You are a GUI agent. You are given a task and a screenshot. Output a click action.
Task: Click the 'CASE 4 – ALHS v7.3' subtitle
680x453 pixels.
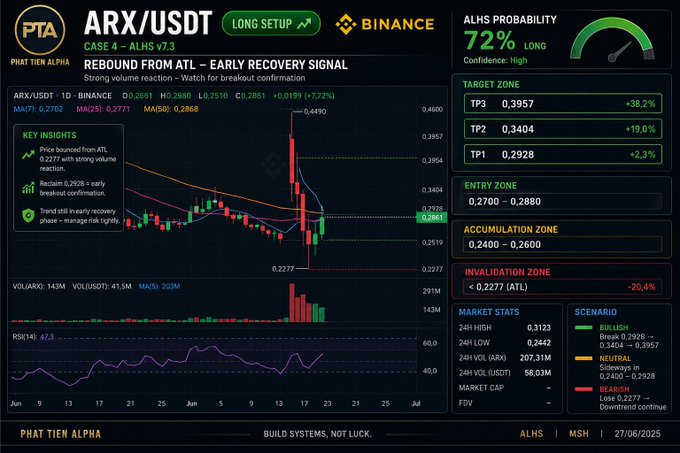click(129, 46)
